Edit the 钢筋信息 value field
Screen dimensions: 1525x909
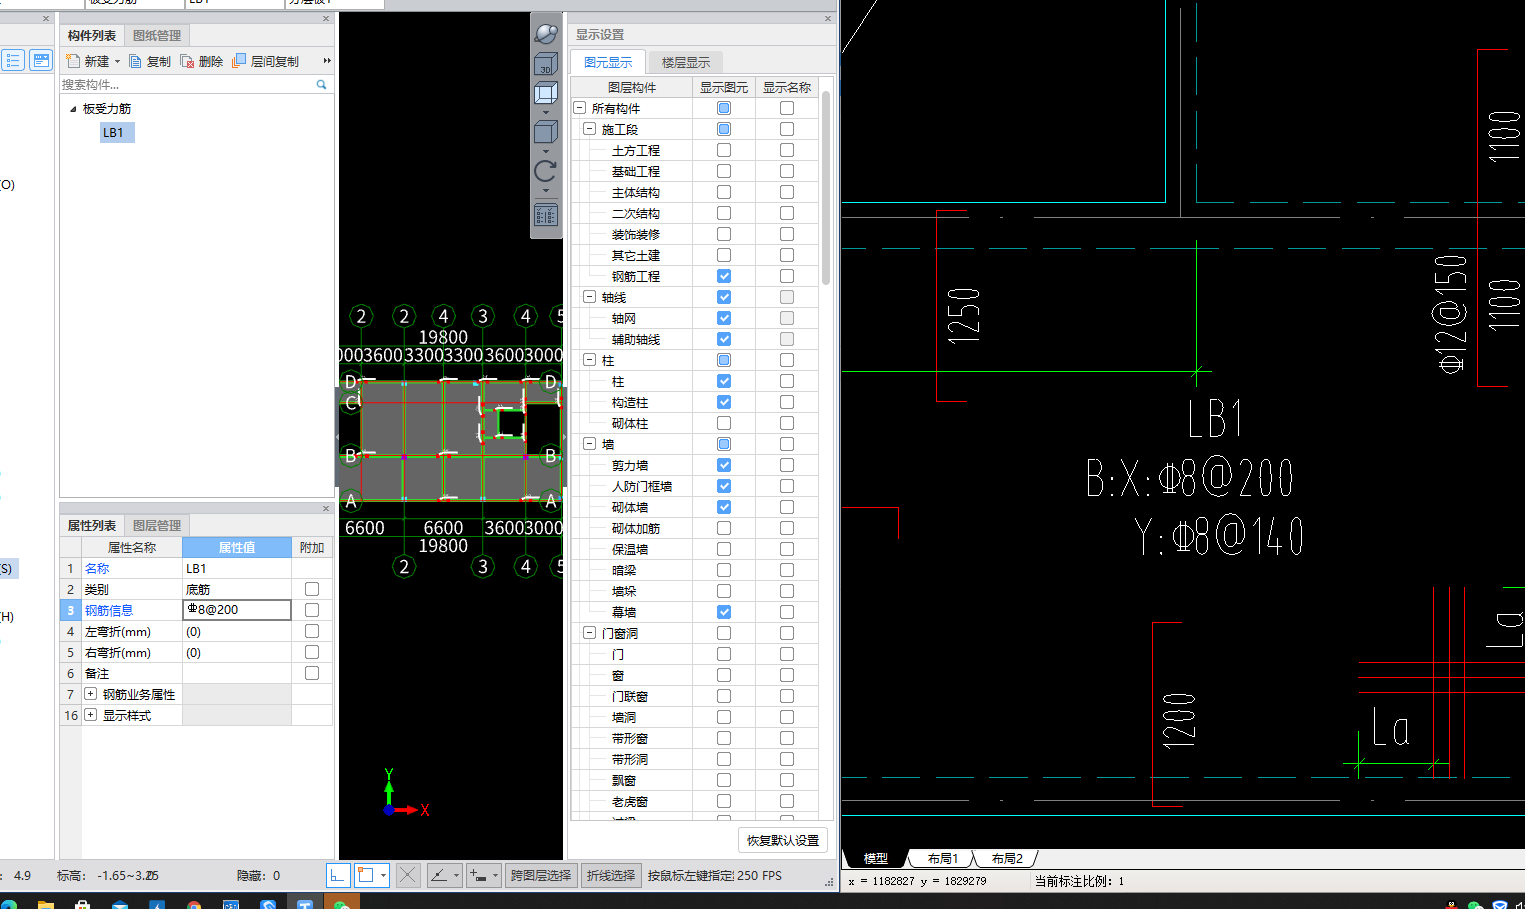(x=237, y=610)
